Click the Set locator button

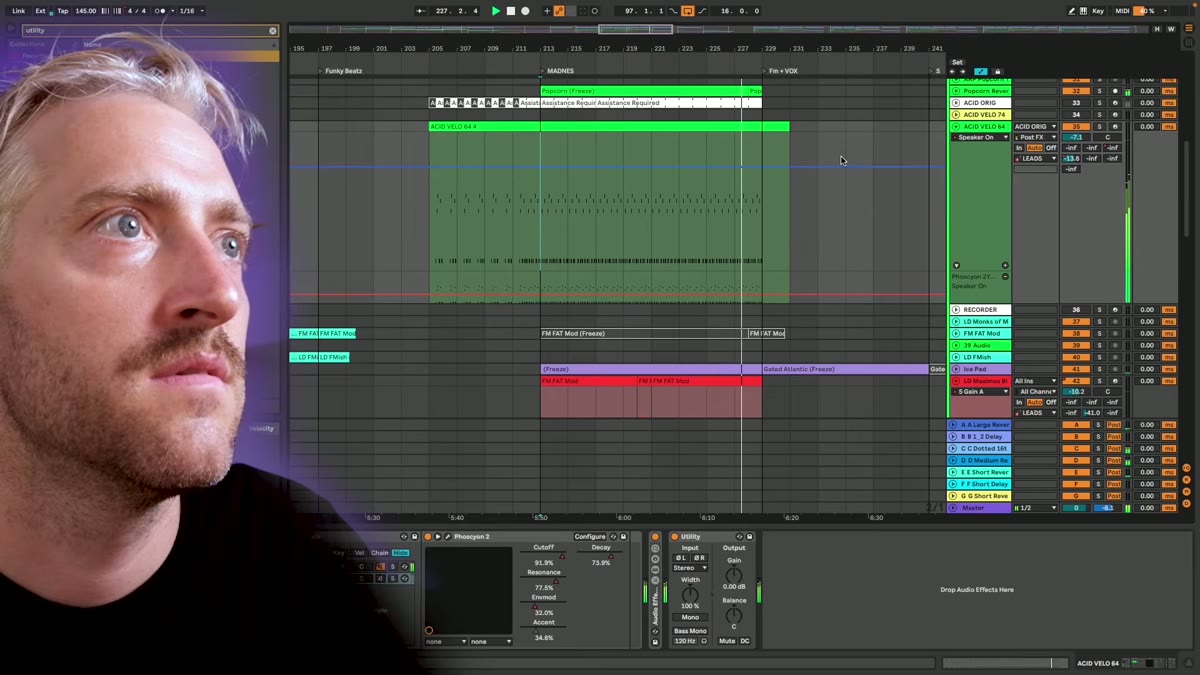click(957, 62)
